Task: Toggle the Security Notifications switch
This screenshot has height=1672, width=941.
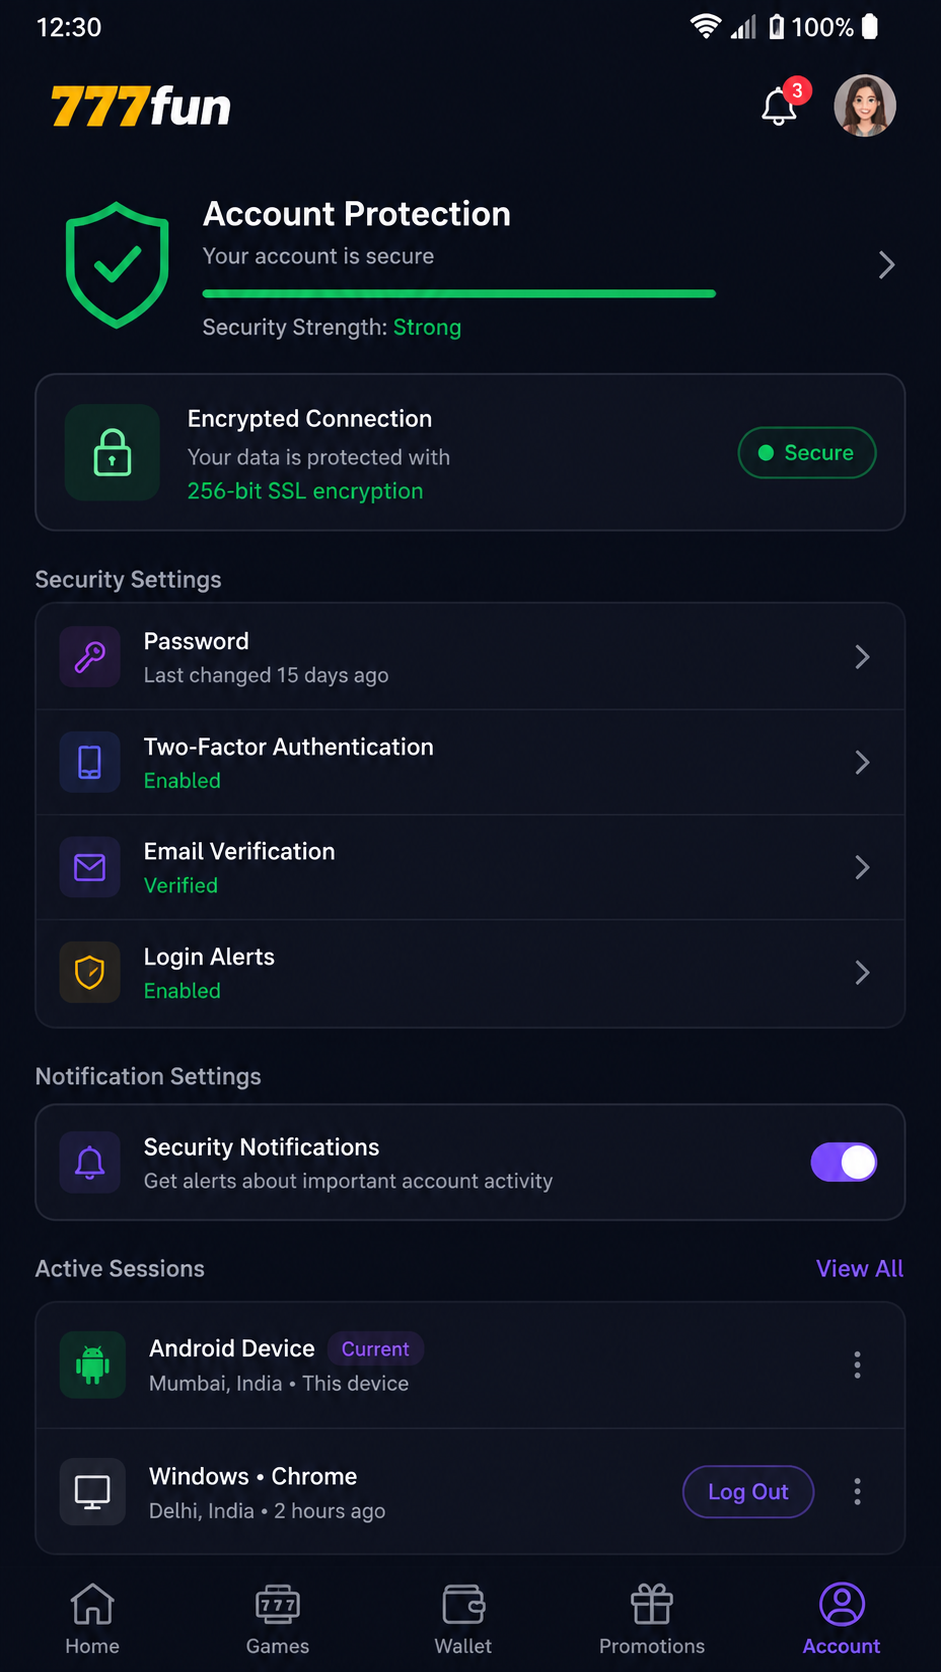Action: tap(844, 1162)
